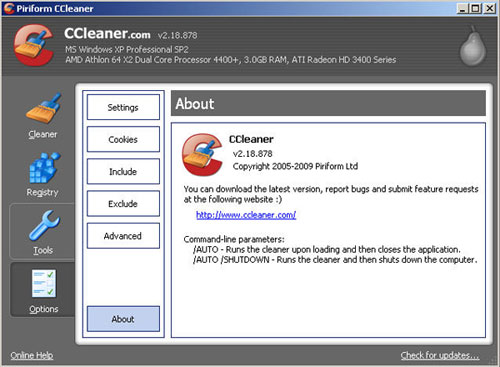Click the AMD Athlon processor info line
This screenshot has width=500, height=367.
(x=231, y=60)
